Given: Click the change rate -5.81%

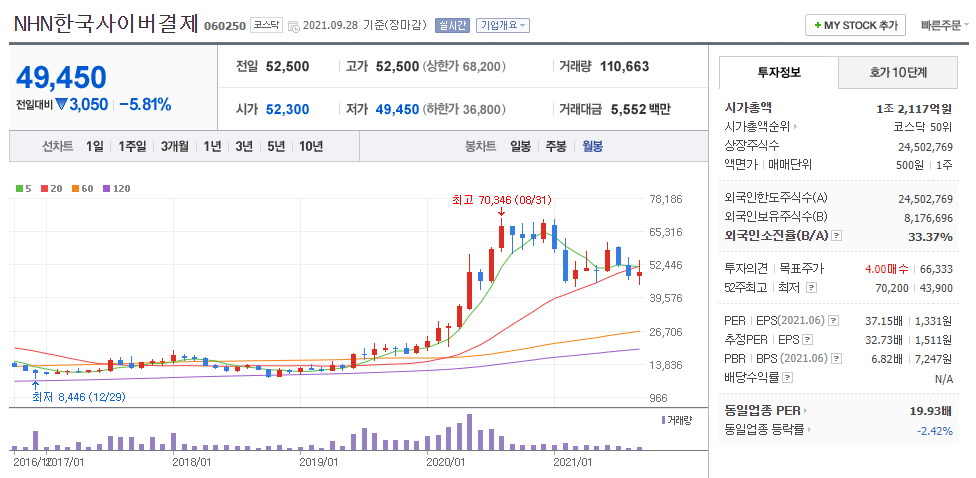Looking at the screenshot, I should (x=145, y=105).
